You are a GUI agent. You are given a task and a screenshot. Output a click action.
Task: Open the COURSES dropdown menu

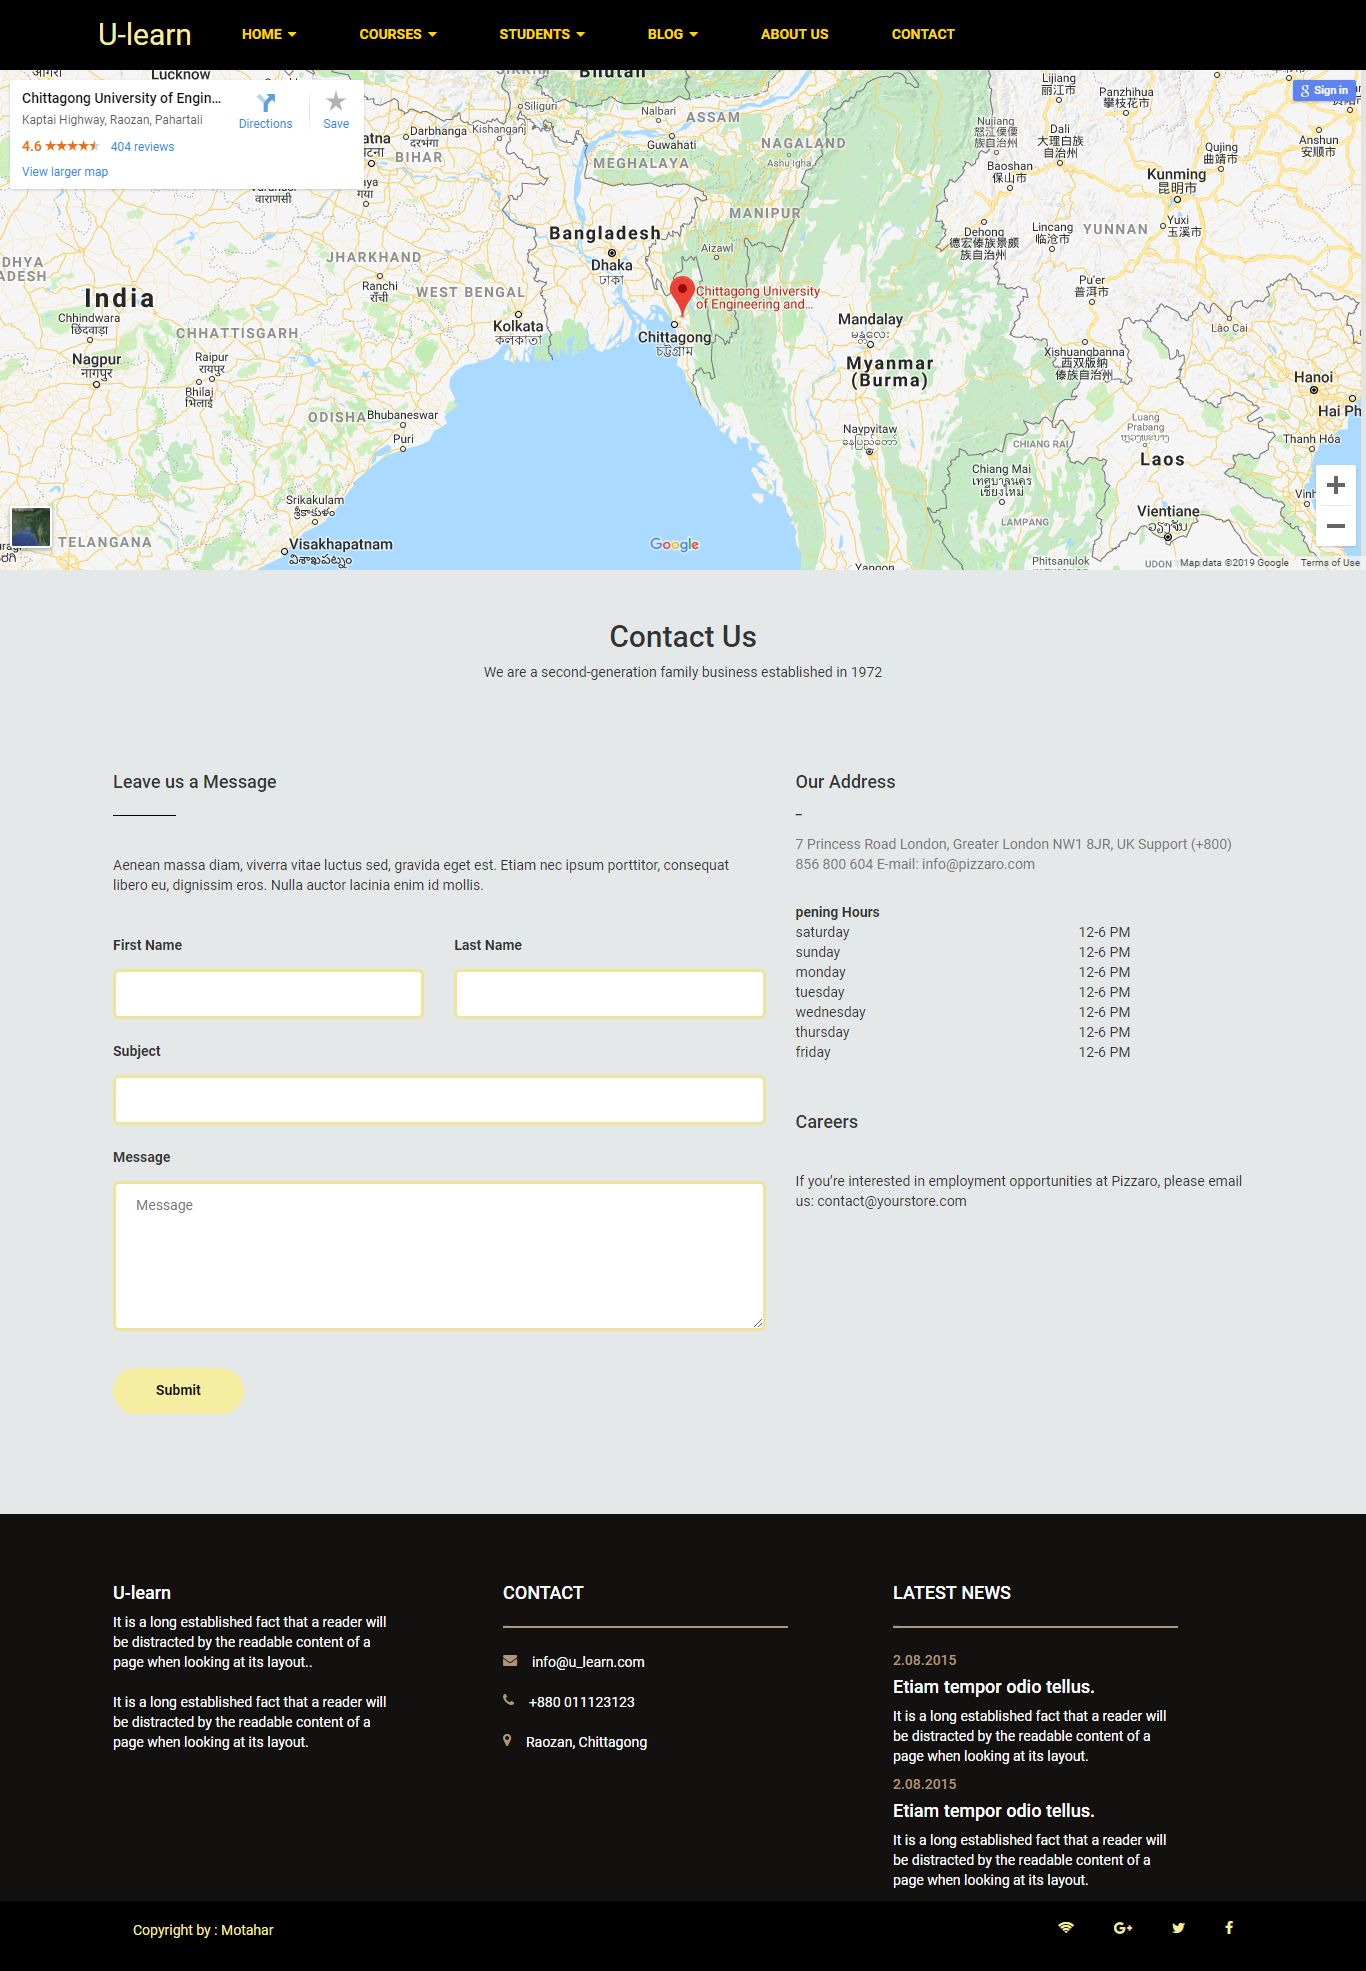398,34
